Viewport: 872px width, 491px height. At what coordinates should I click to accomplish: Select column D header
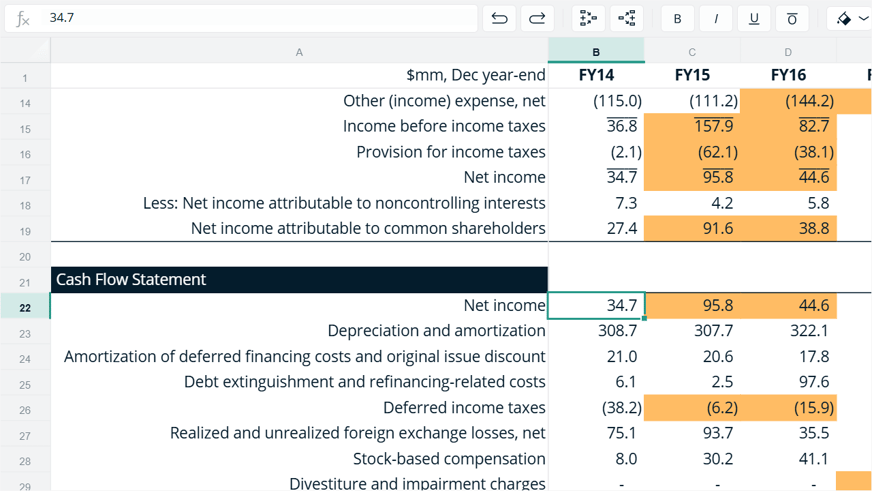[x=788, y=52]
